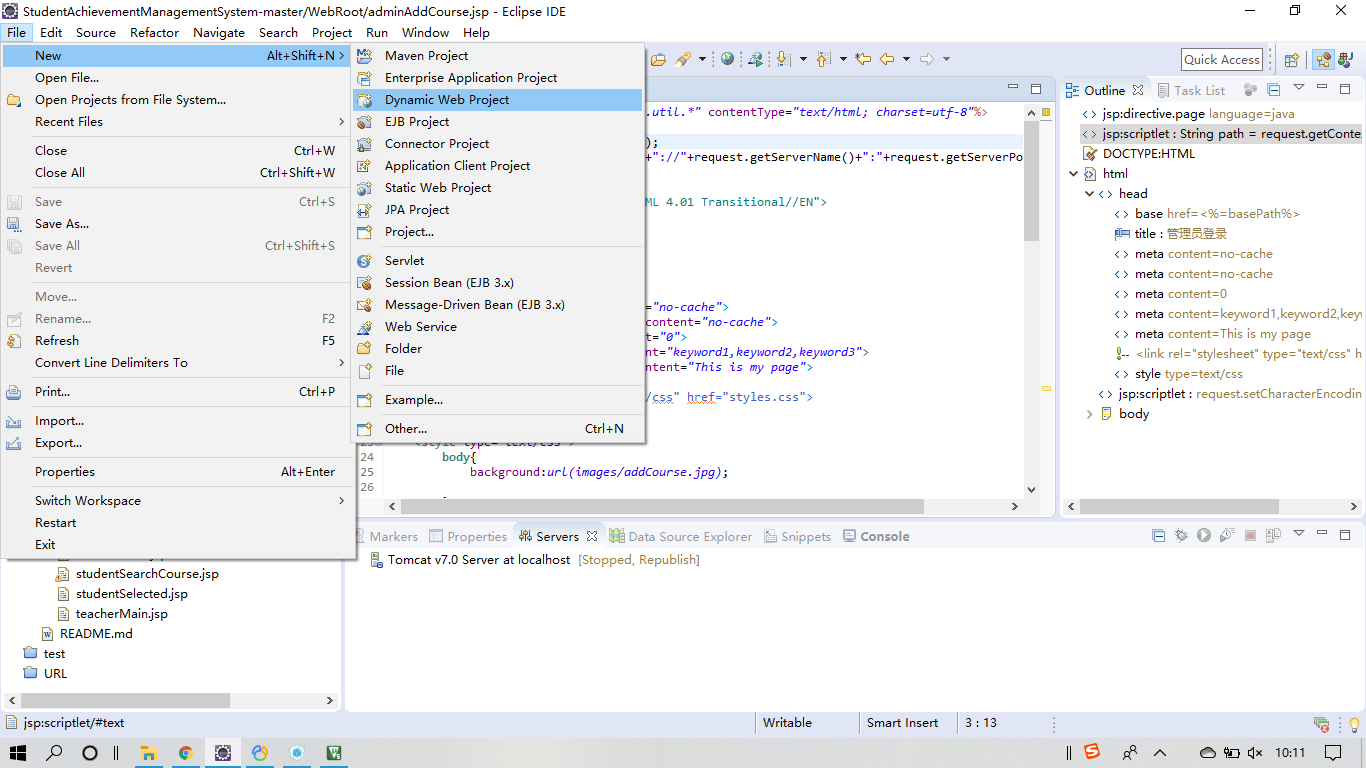The width and height of the screenshot is (1366, 768).
Task: Open the Outline view menu triangle
Action: (x=1299, y=88)
